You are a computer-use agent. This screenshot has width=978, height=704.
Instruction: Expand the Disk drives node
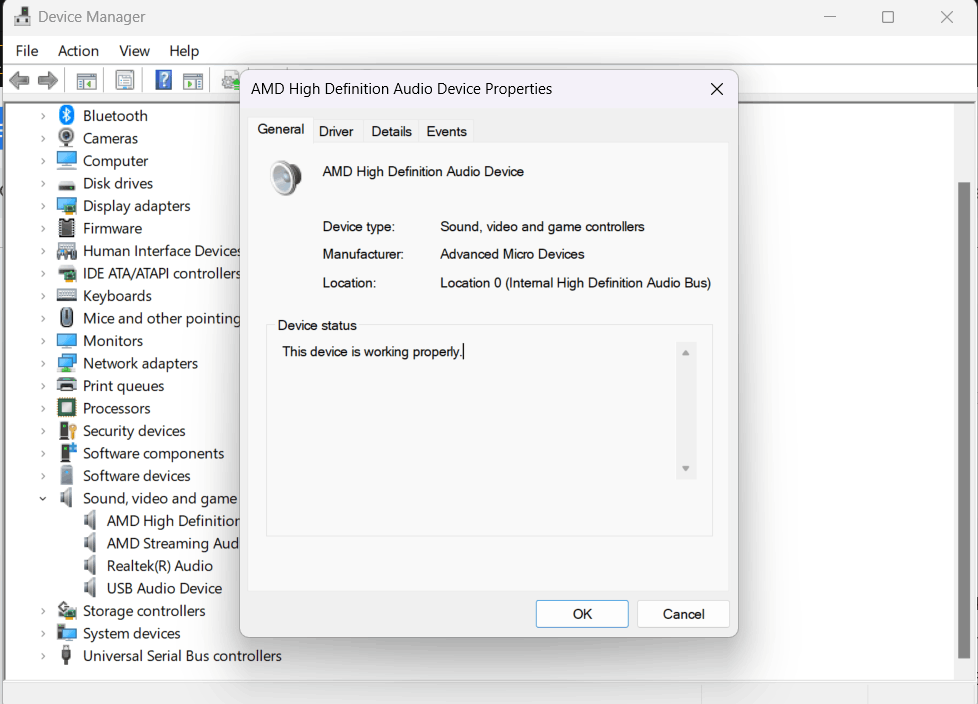pos(42,183)
